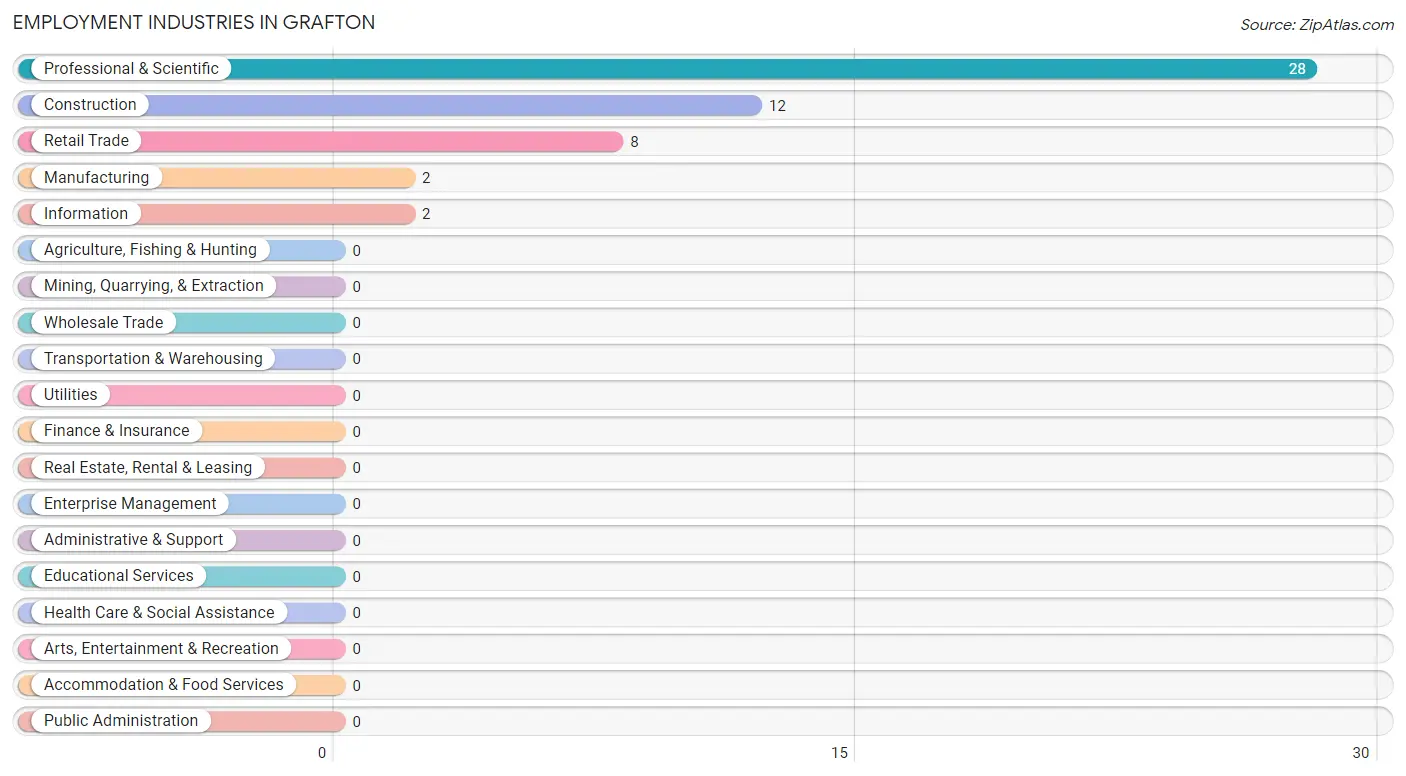This screenshot has height=776, width=1406.
Task: Click value 0 beside Educational Services bar
Action: tap(356, 577)
